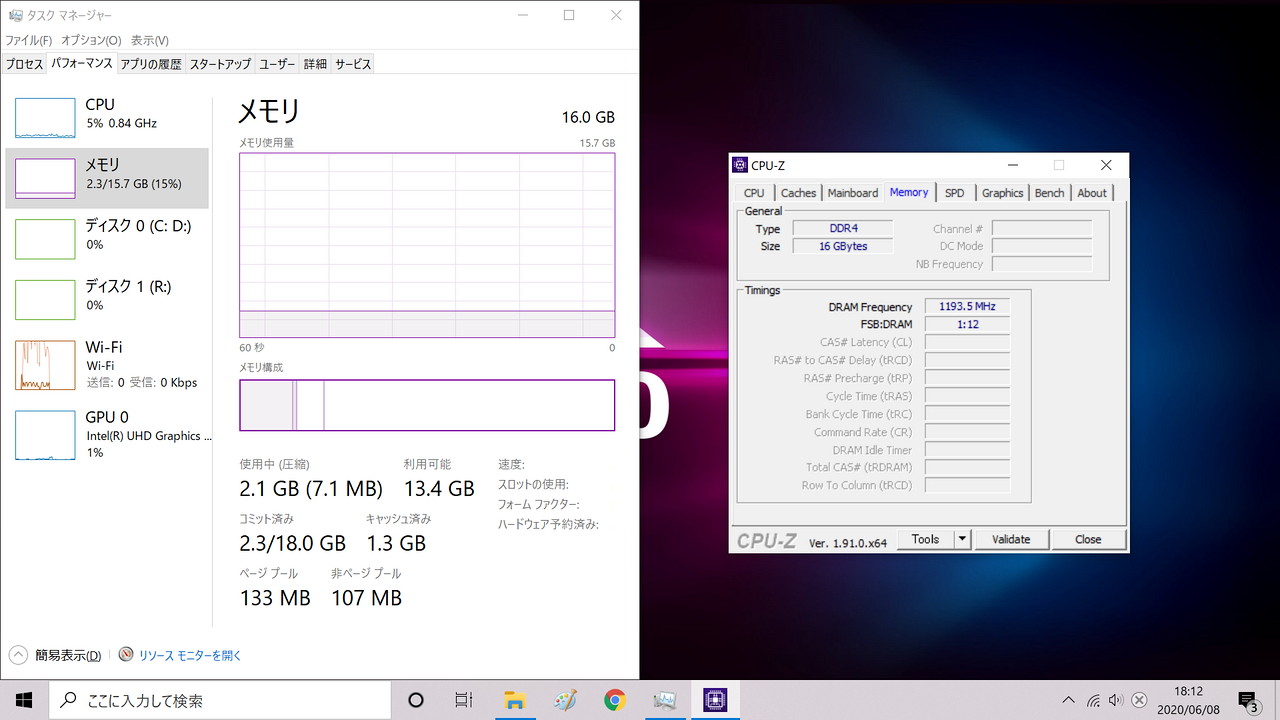Click Close button in CPU-Z
Viewport: 1280px width, 720px height.
click(1088, 539)
